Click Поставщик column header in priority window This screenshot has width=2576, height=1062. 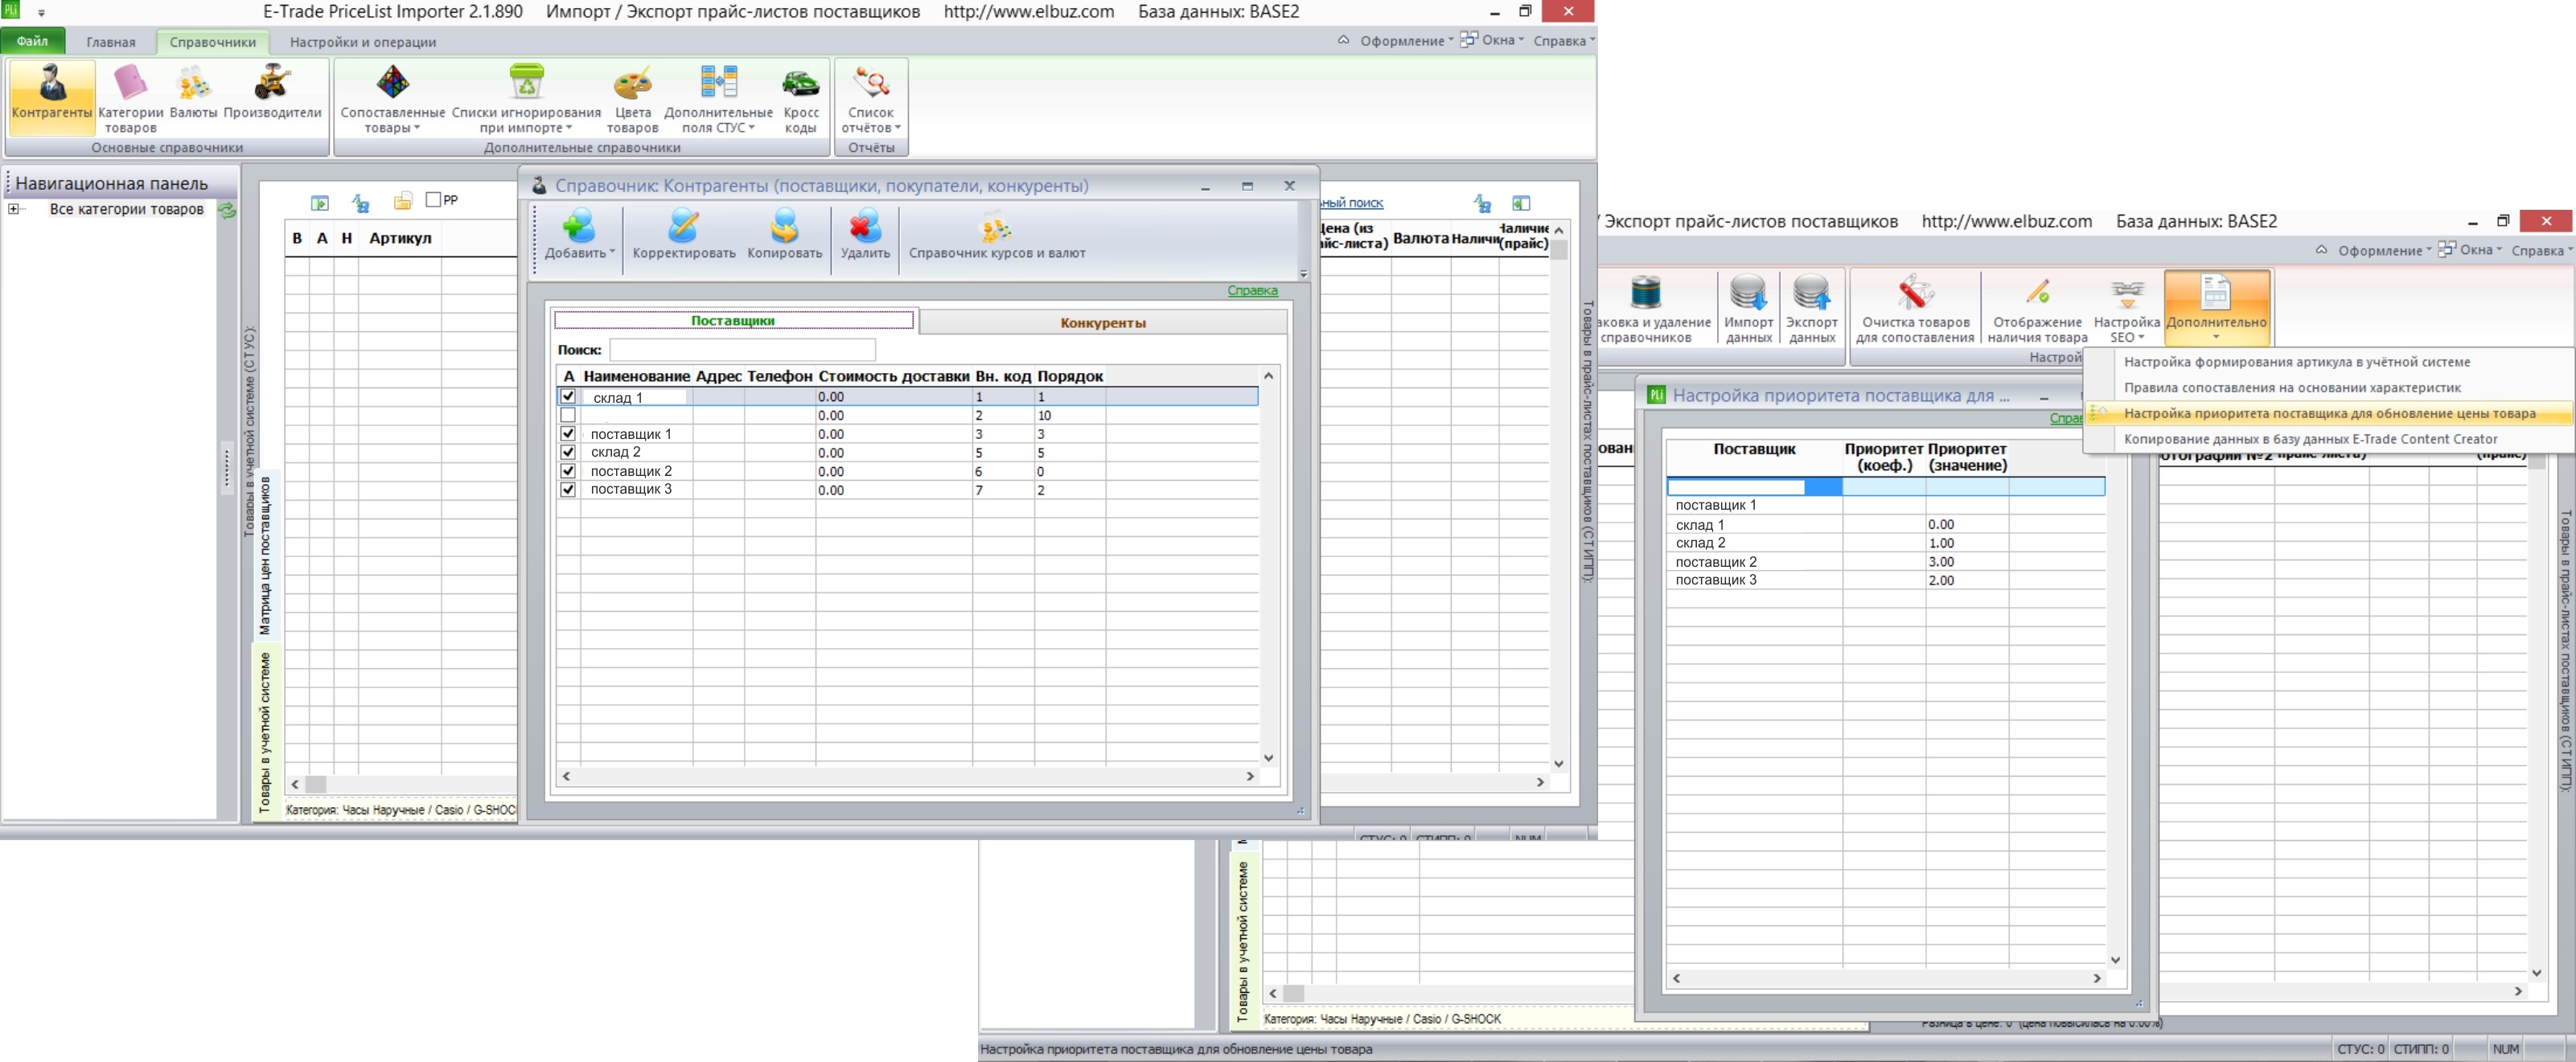pos(1754,449)
